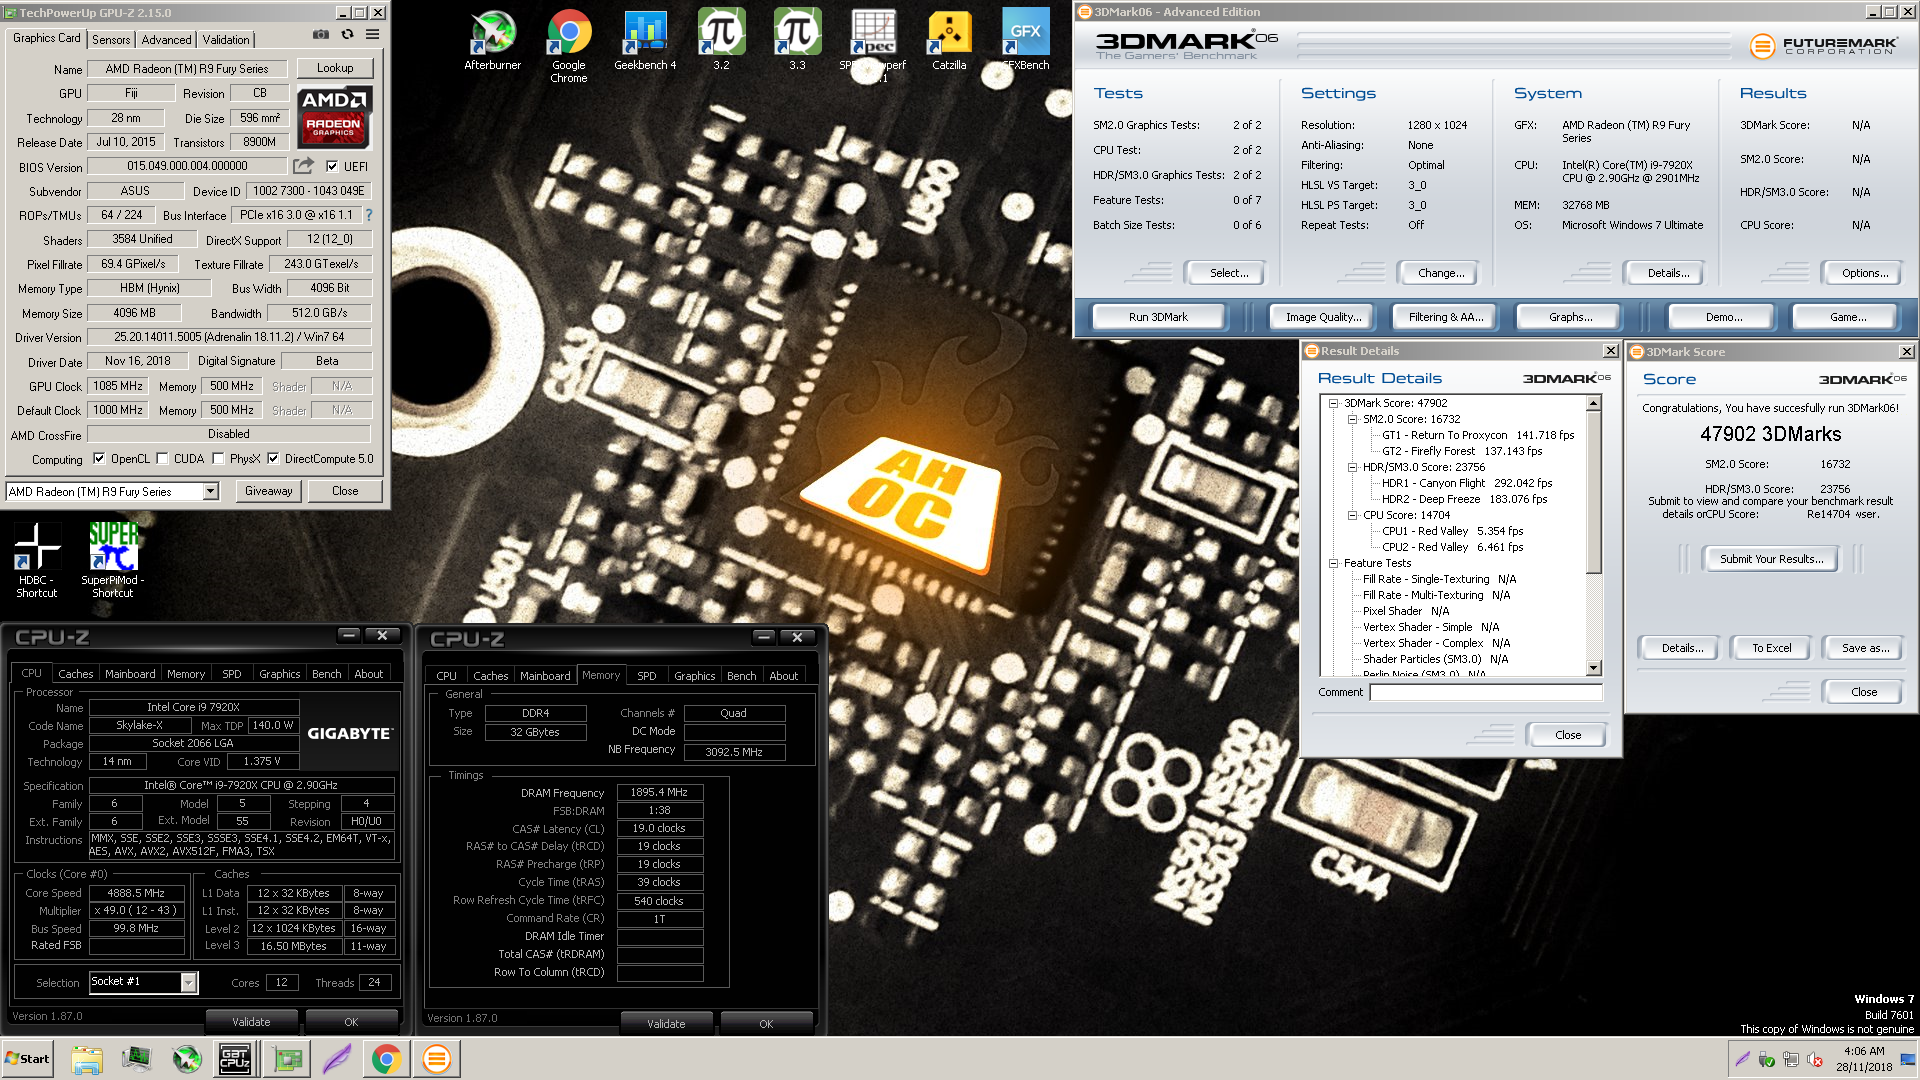The image size is (1920, 1080).
Task: Switch to the Validation tab in GPU-Z
Action: (226, 39)
